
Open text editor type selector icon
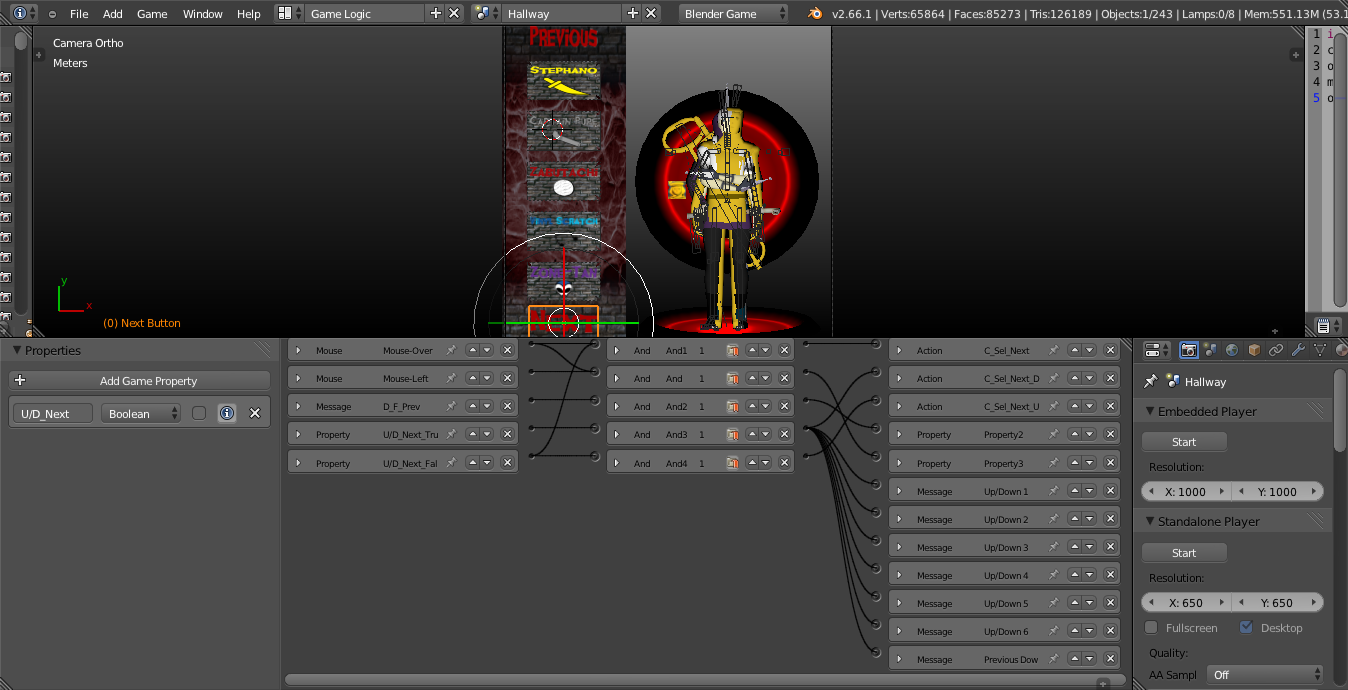[1326, 325]
